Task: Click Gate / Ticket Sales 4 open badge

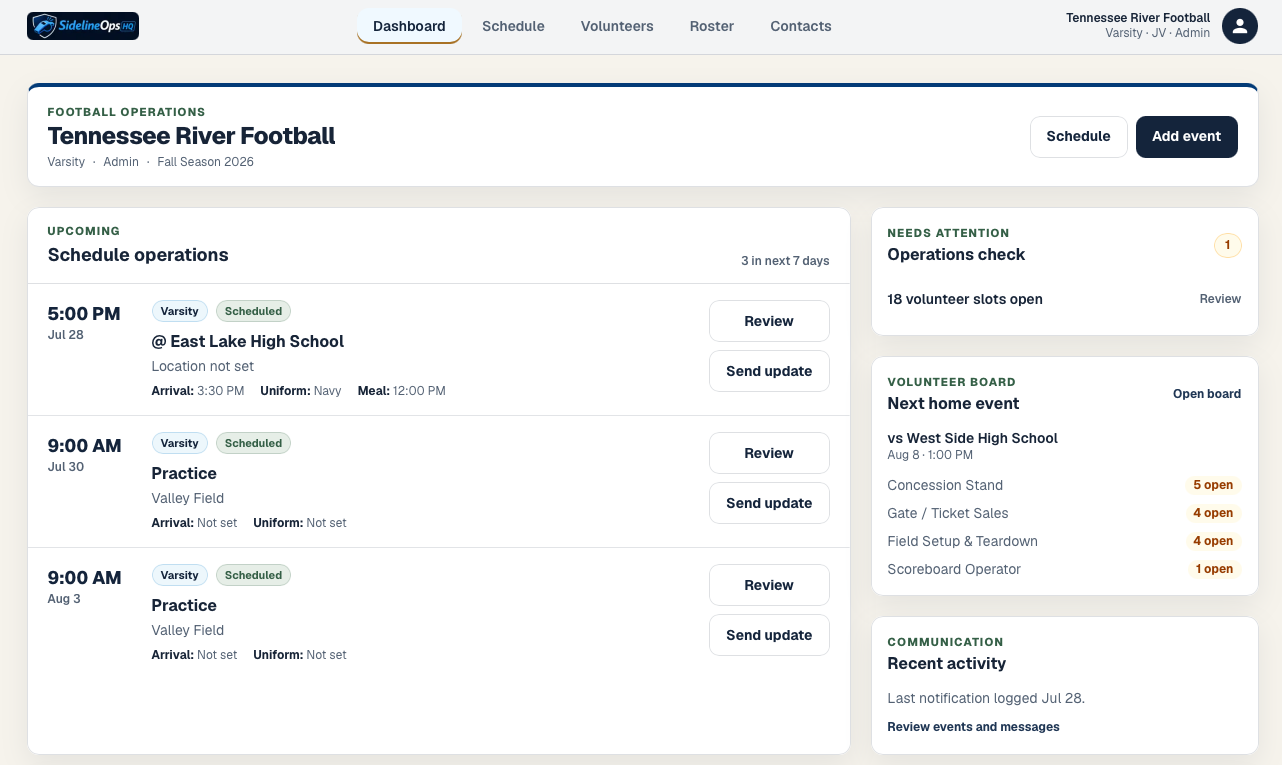Action: coord(1213,513)
